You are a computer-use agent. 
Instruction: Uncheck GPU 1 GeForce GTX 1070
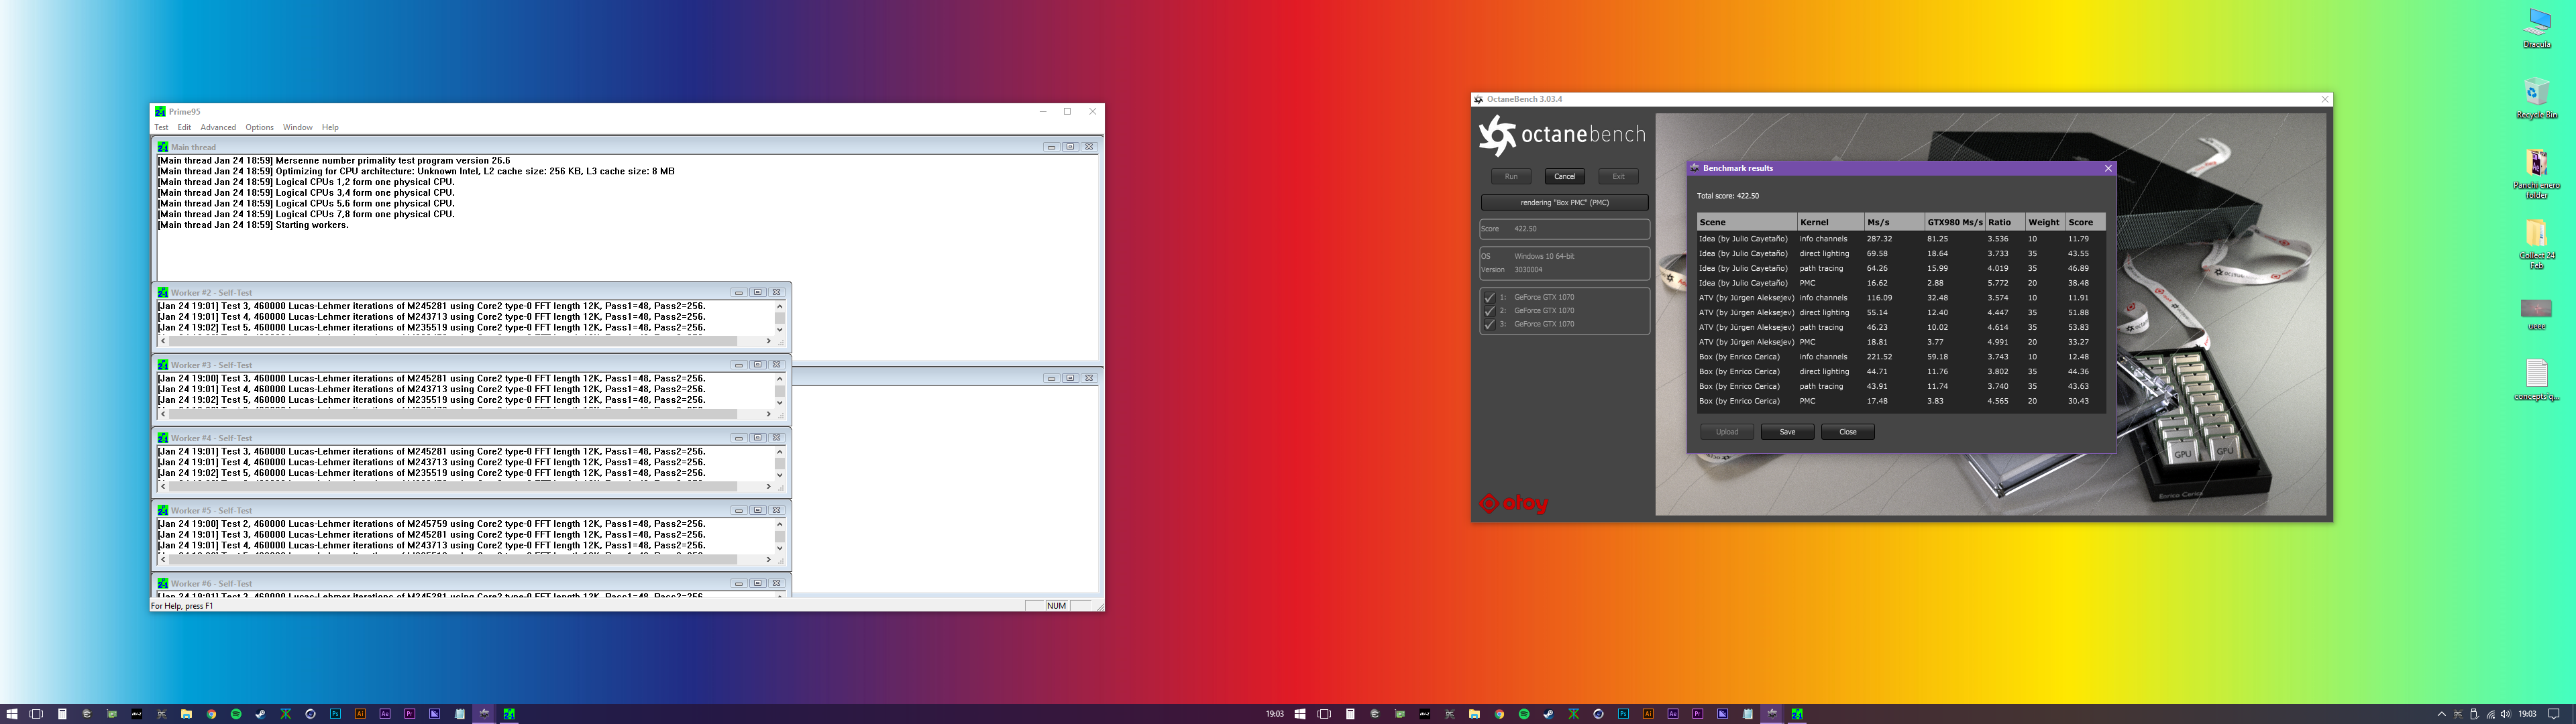tap(1489, 297)
